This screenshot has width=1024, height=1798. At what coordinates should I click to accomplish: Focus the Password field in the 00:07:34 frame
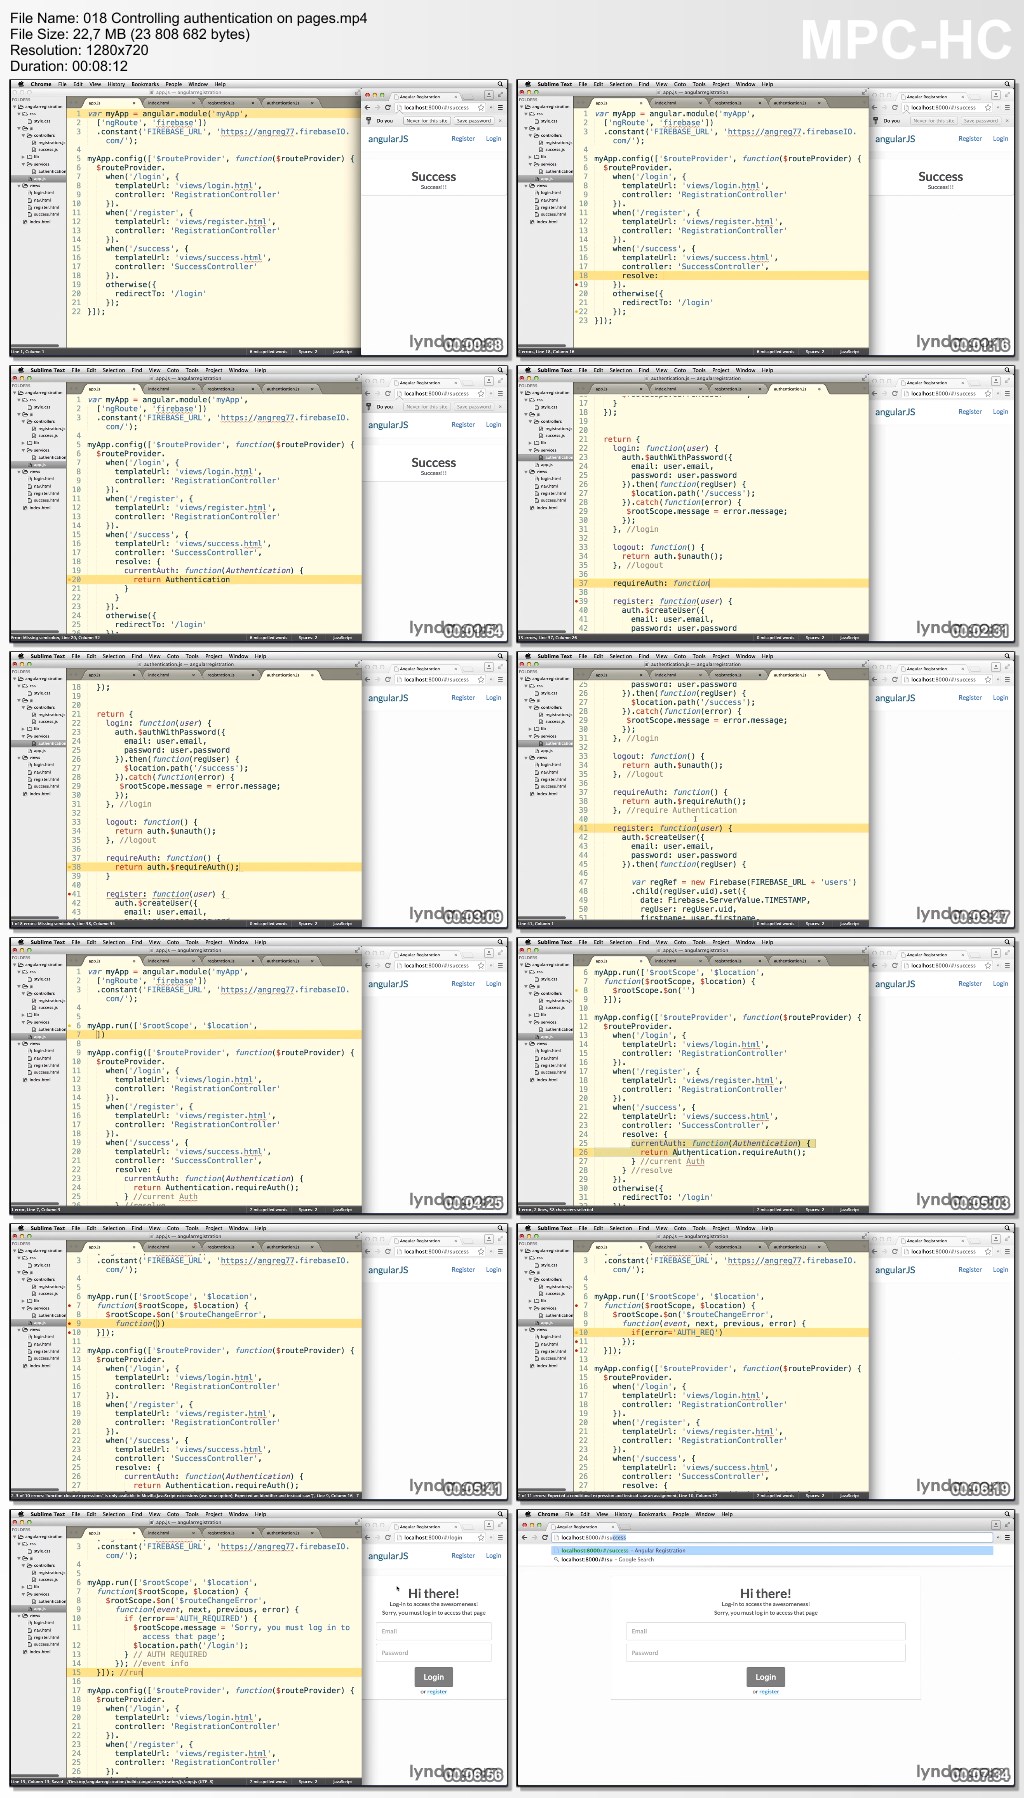point(765,1652)
